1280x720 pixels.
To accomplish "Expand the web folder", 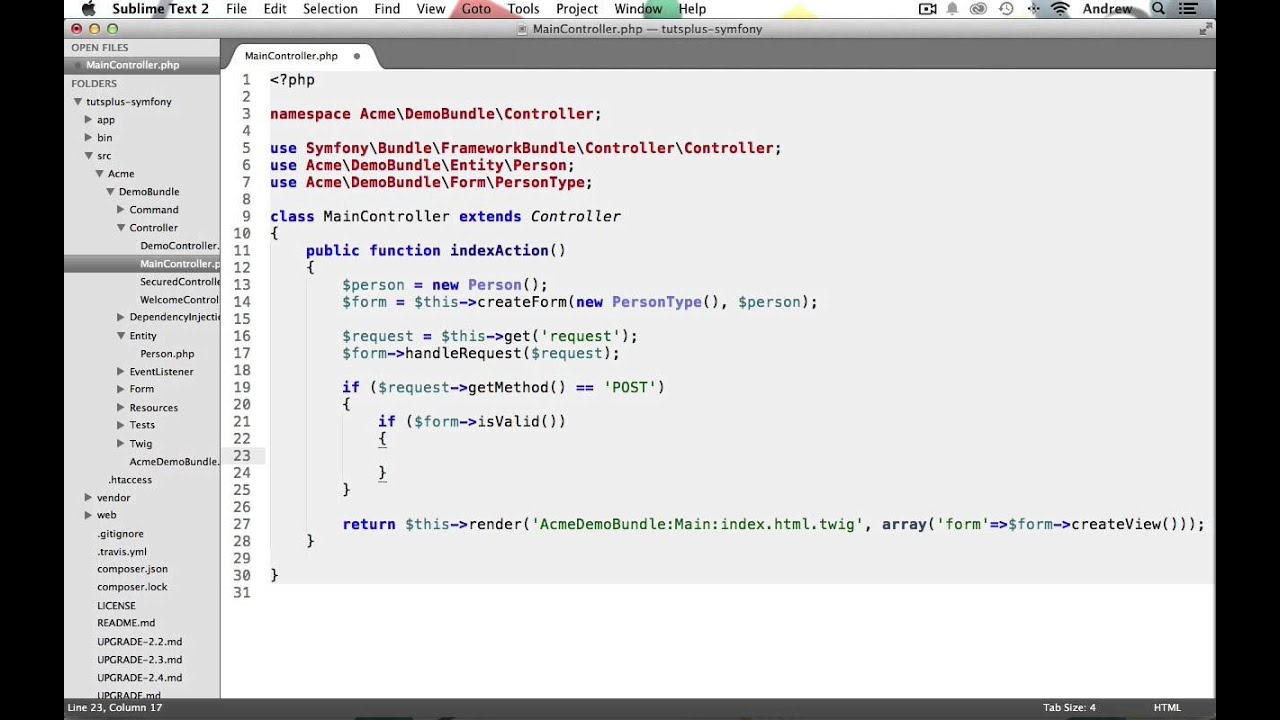I will click(x=88, y=515).
